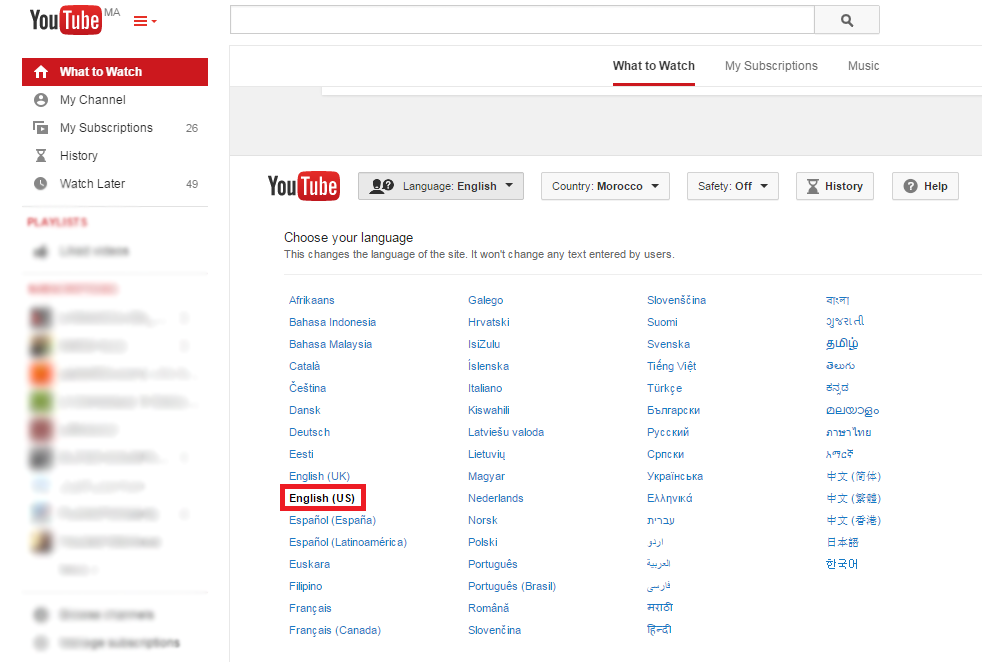Click the question mark Help icon

[x=911, y=186]
